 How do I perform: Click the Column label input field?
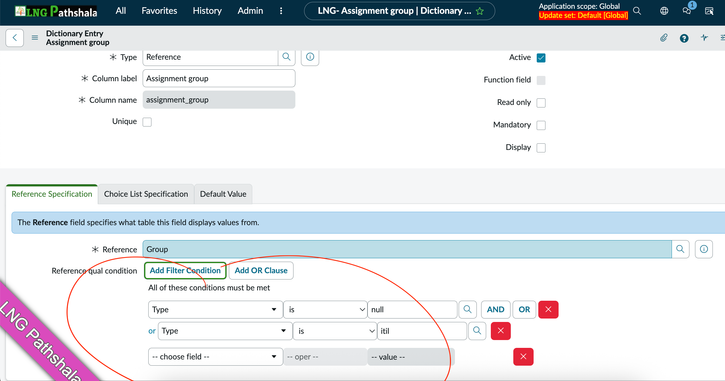pyautogui.click(x=219, y=79)
